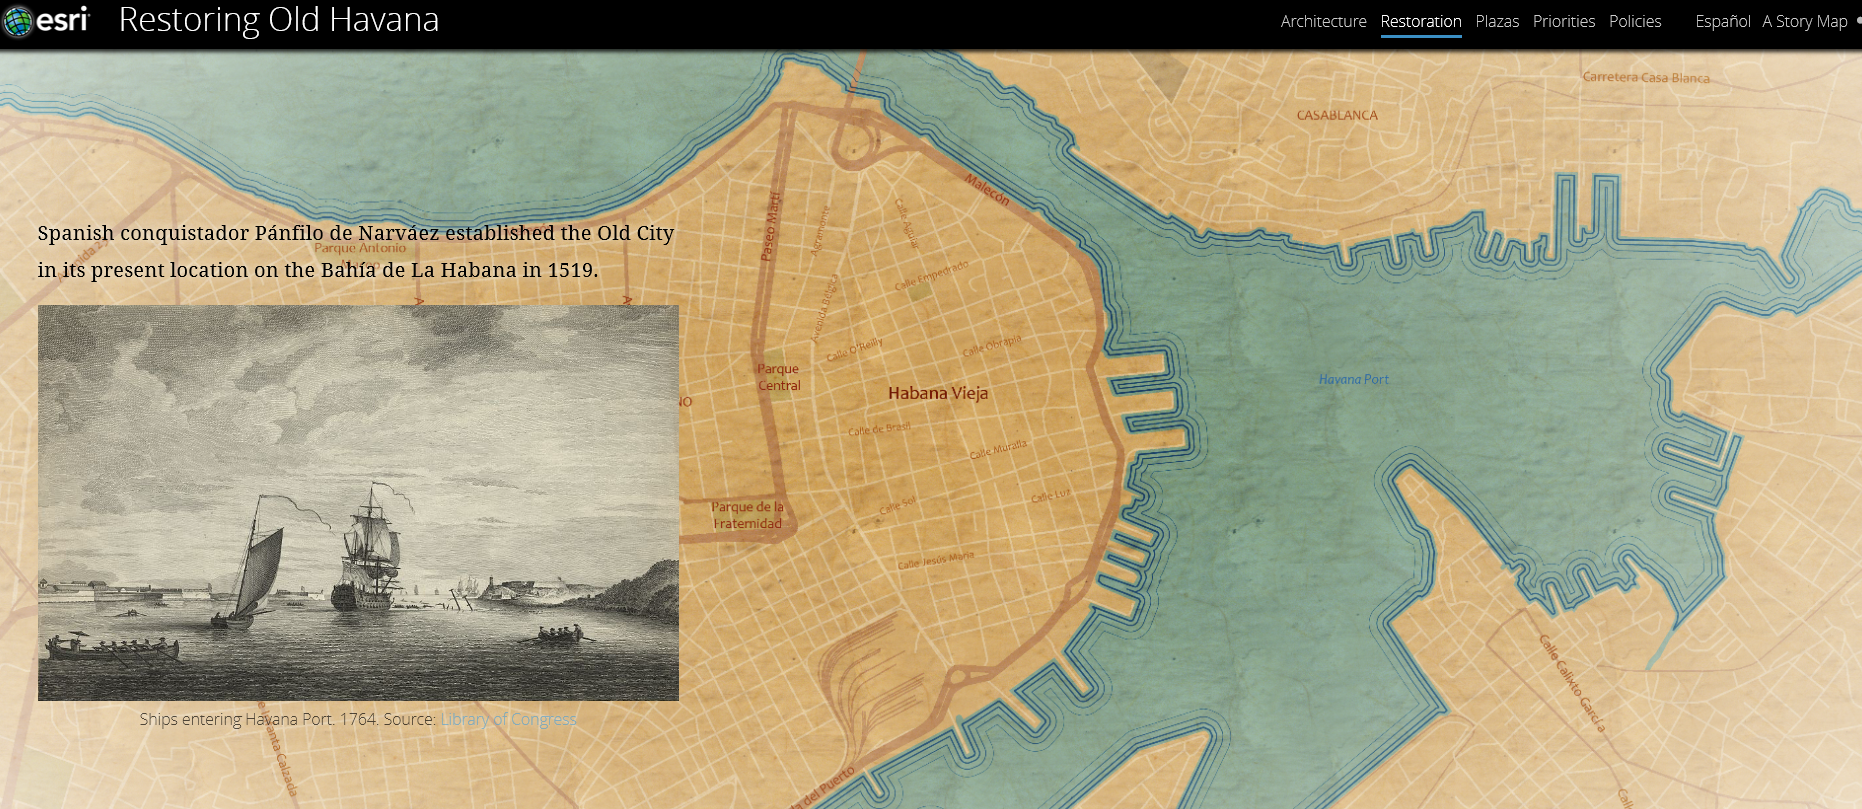Click the Pánfilo de Narváez narrative text
1862x809 pixels.
click(355, 251)
